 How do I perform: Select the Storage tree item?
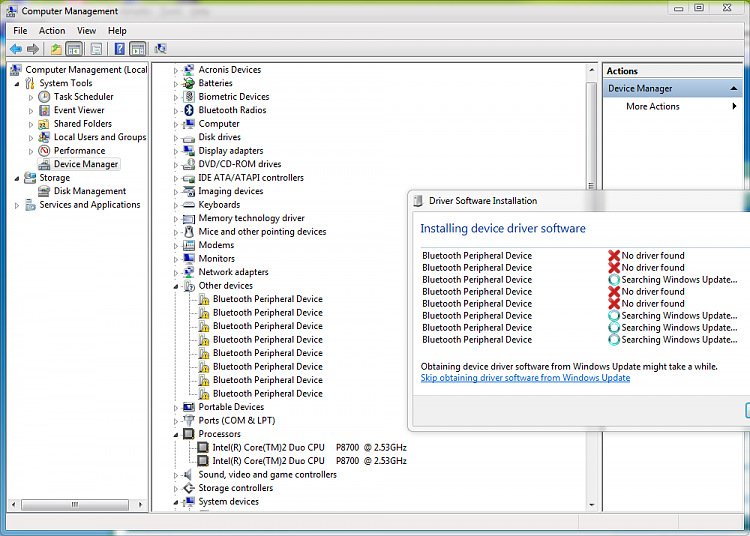pos(55,178)
